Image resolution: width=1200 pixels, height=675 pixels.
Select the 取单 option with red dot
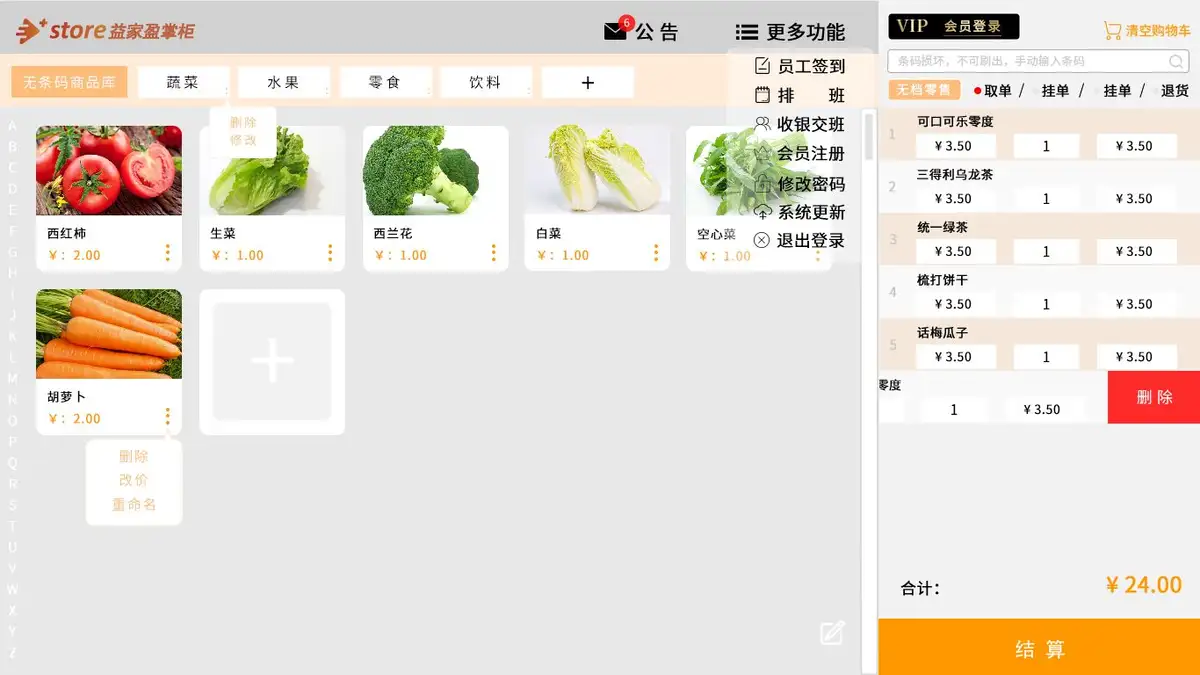coord(993,91)
